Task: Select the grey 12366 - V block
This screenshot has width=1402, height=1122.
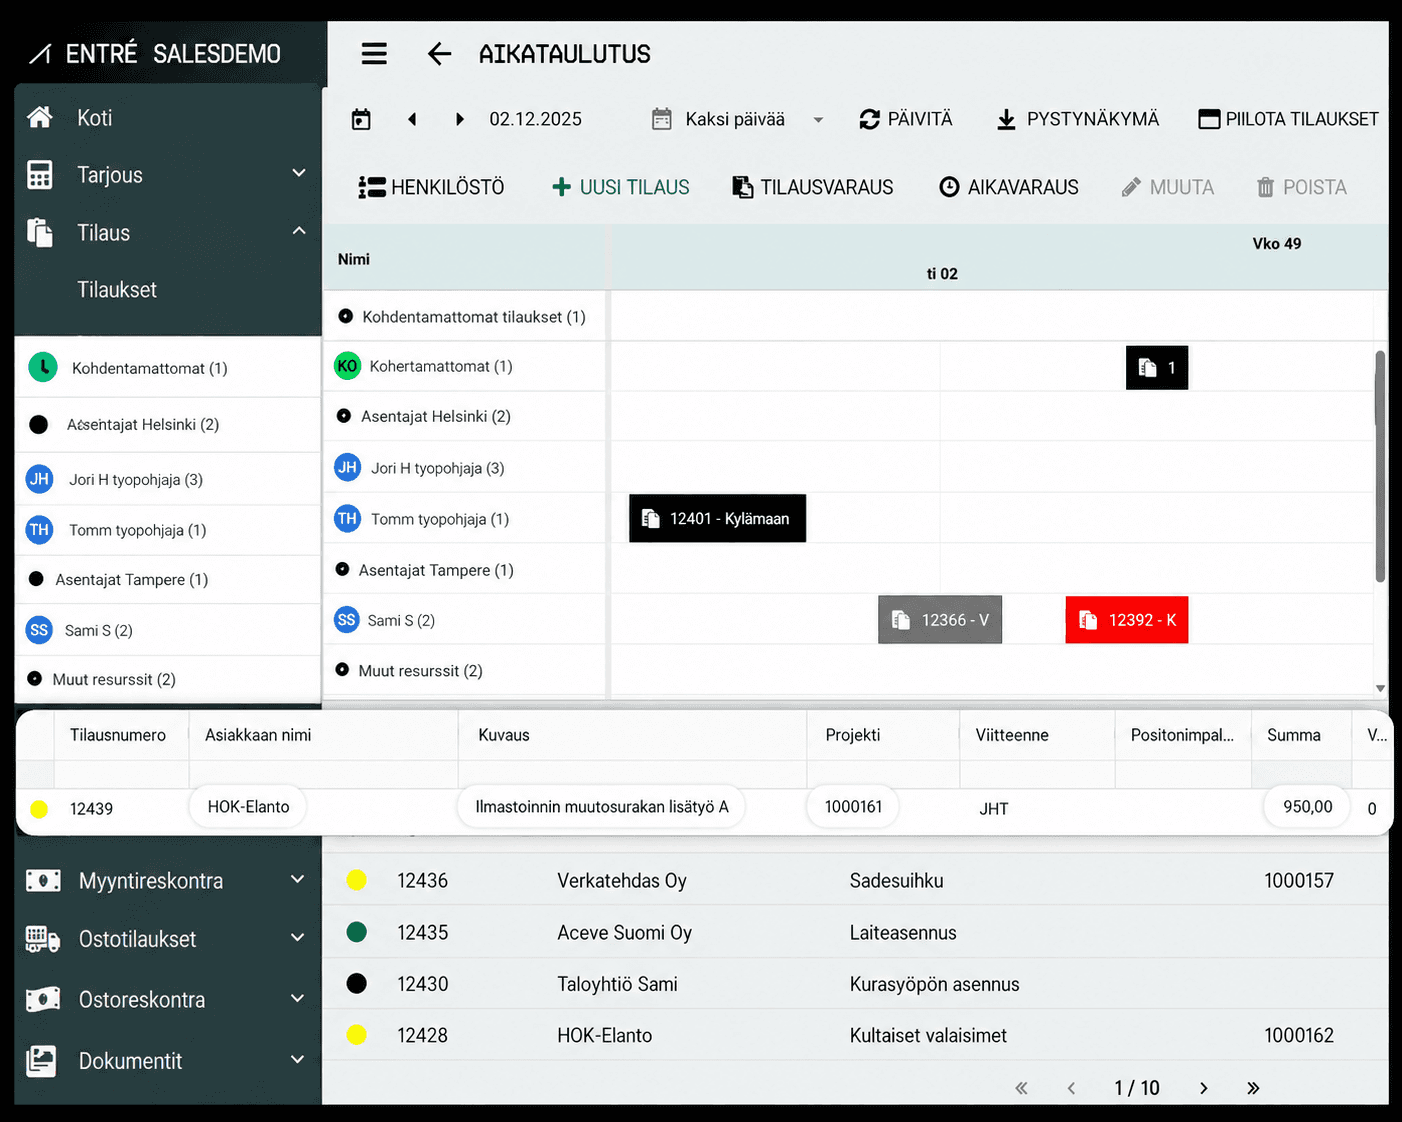Action: coord(940,620)
